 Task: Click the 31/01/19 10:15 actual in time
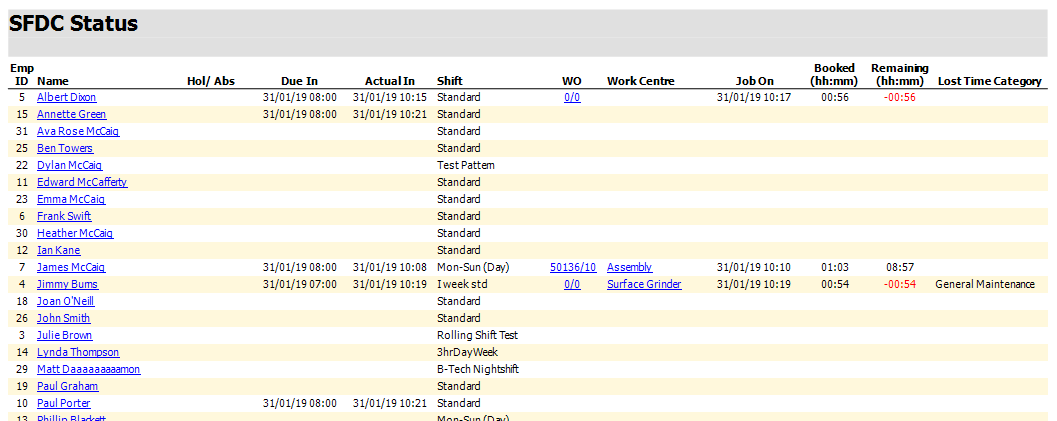tap(390, 97)
